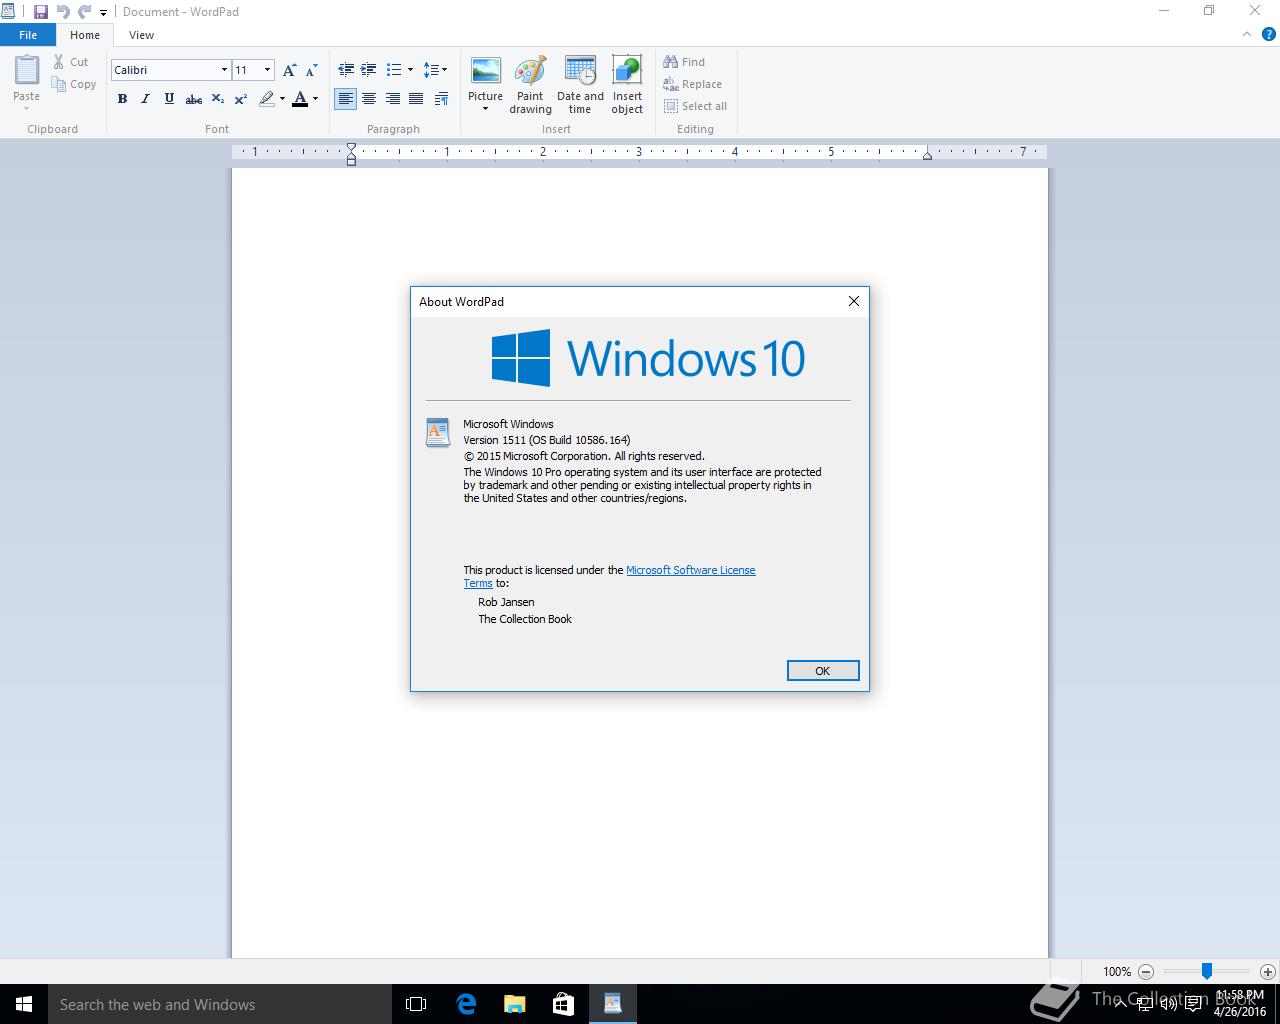Click the Justify alignment icon
Screen dimensions: 1280x1024
(x=416, y=99)
